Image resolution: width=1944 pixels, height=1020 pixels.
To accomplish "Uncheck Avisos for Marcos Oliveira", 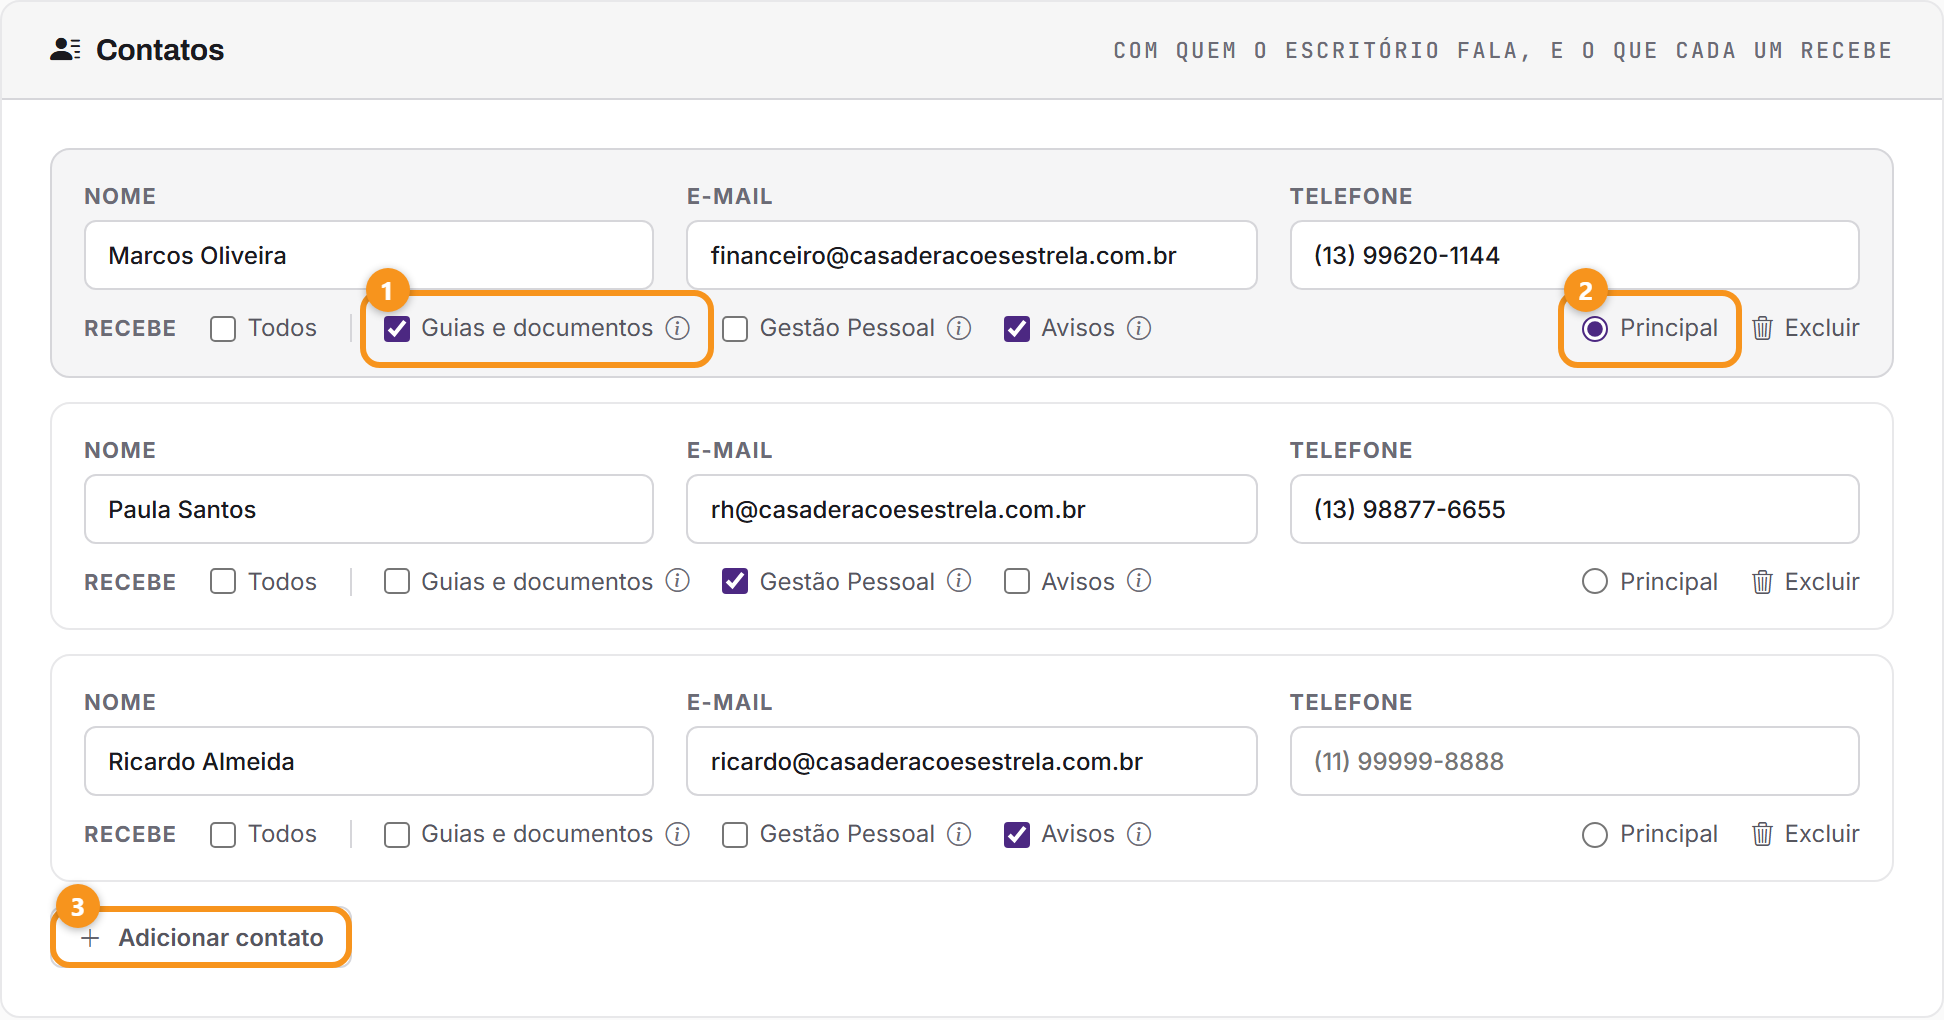I will [1017, 329].
